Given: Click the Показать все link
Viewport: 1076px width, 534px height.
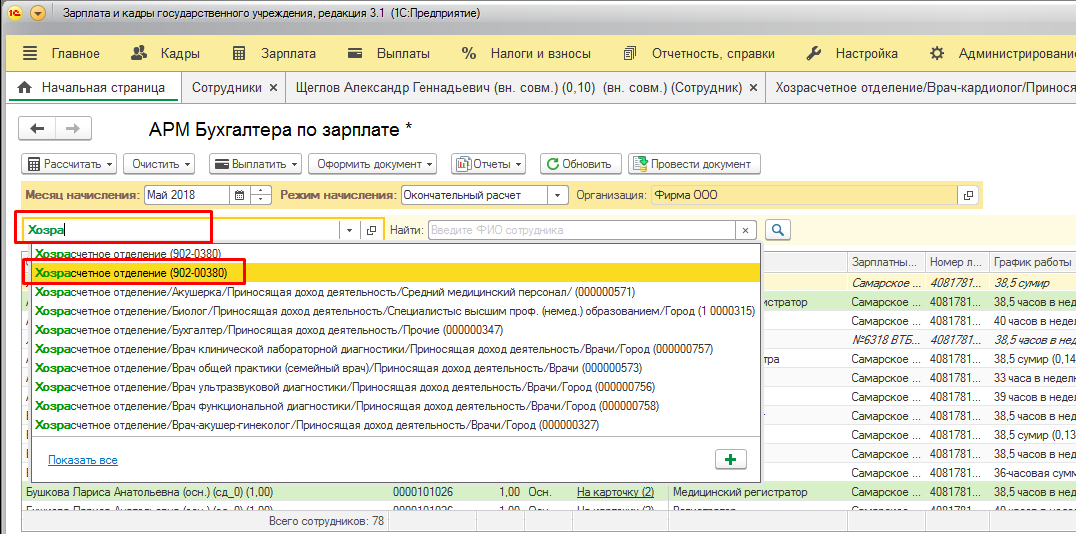Looking at the screenshot, I should (x=82, y=460).
